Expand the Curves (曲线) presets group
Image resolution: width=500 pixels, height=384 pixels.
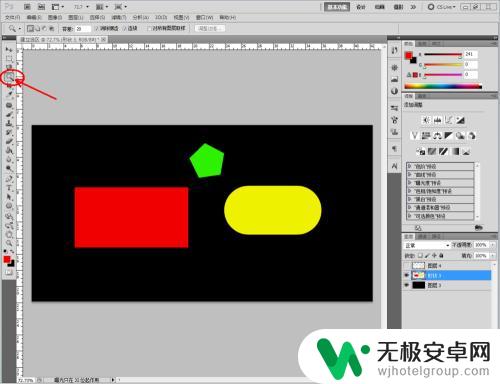[x=410, y=175]
